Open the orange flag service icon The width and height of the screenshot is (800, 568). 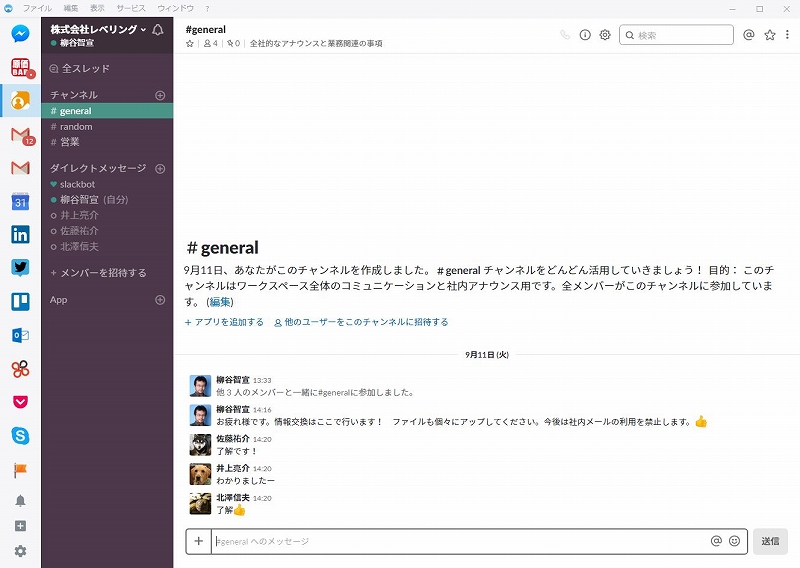pyautogui.click(x=20, y=470)
